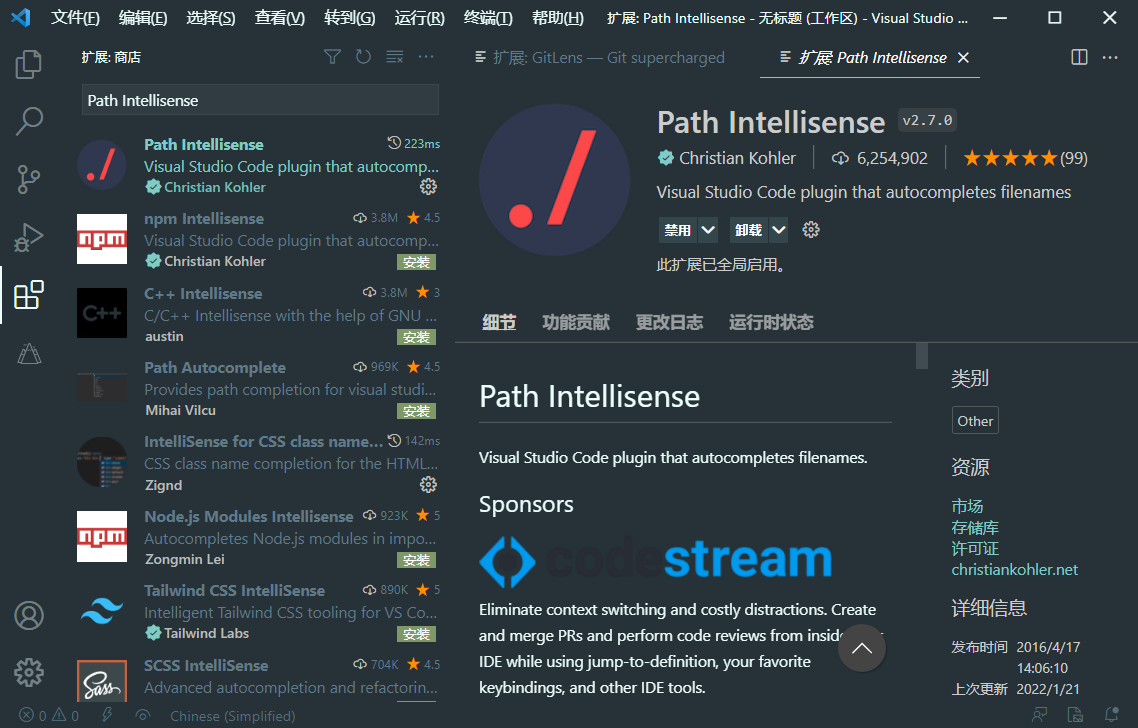Open the Manage gear in activity bar
This screenshot has width=1138, height=728.
(x=29, y=673)
